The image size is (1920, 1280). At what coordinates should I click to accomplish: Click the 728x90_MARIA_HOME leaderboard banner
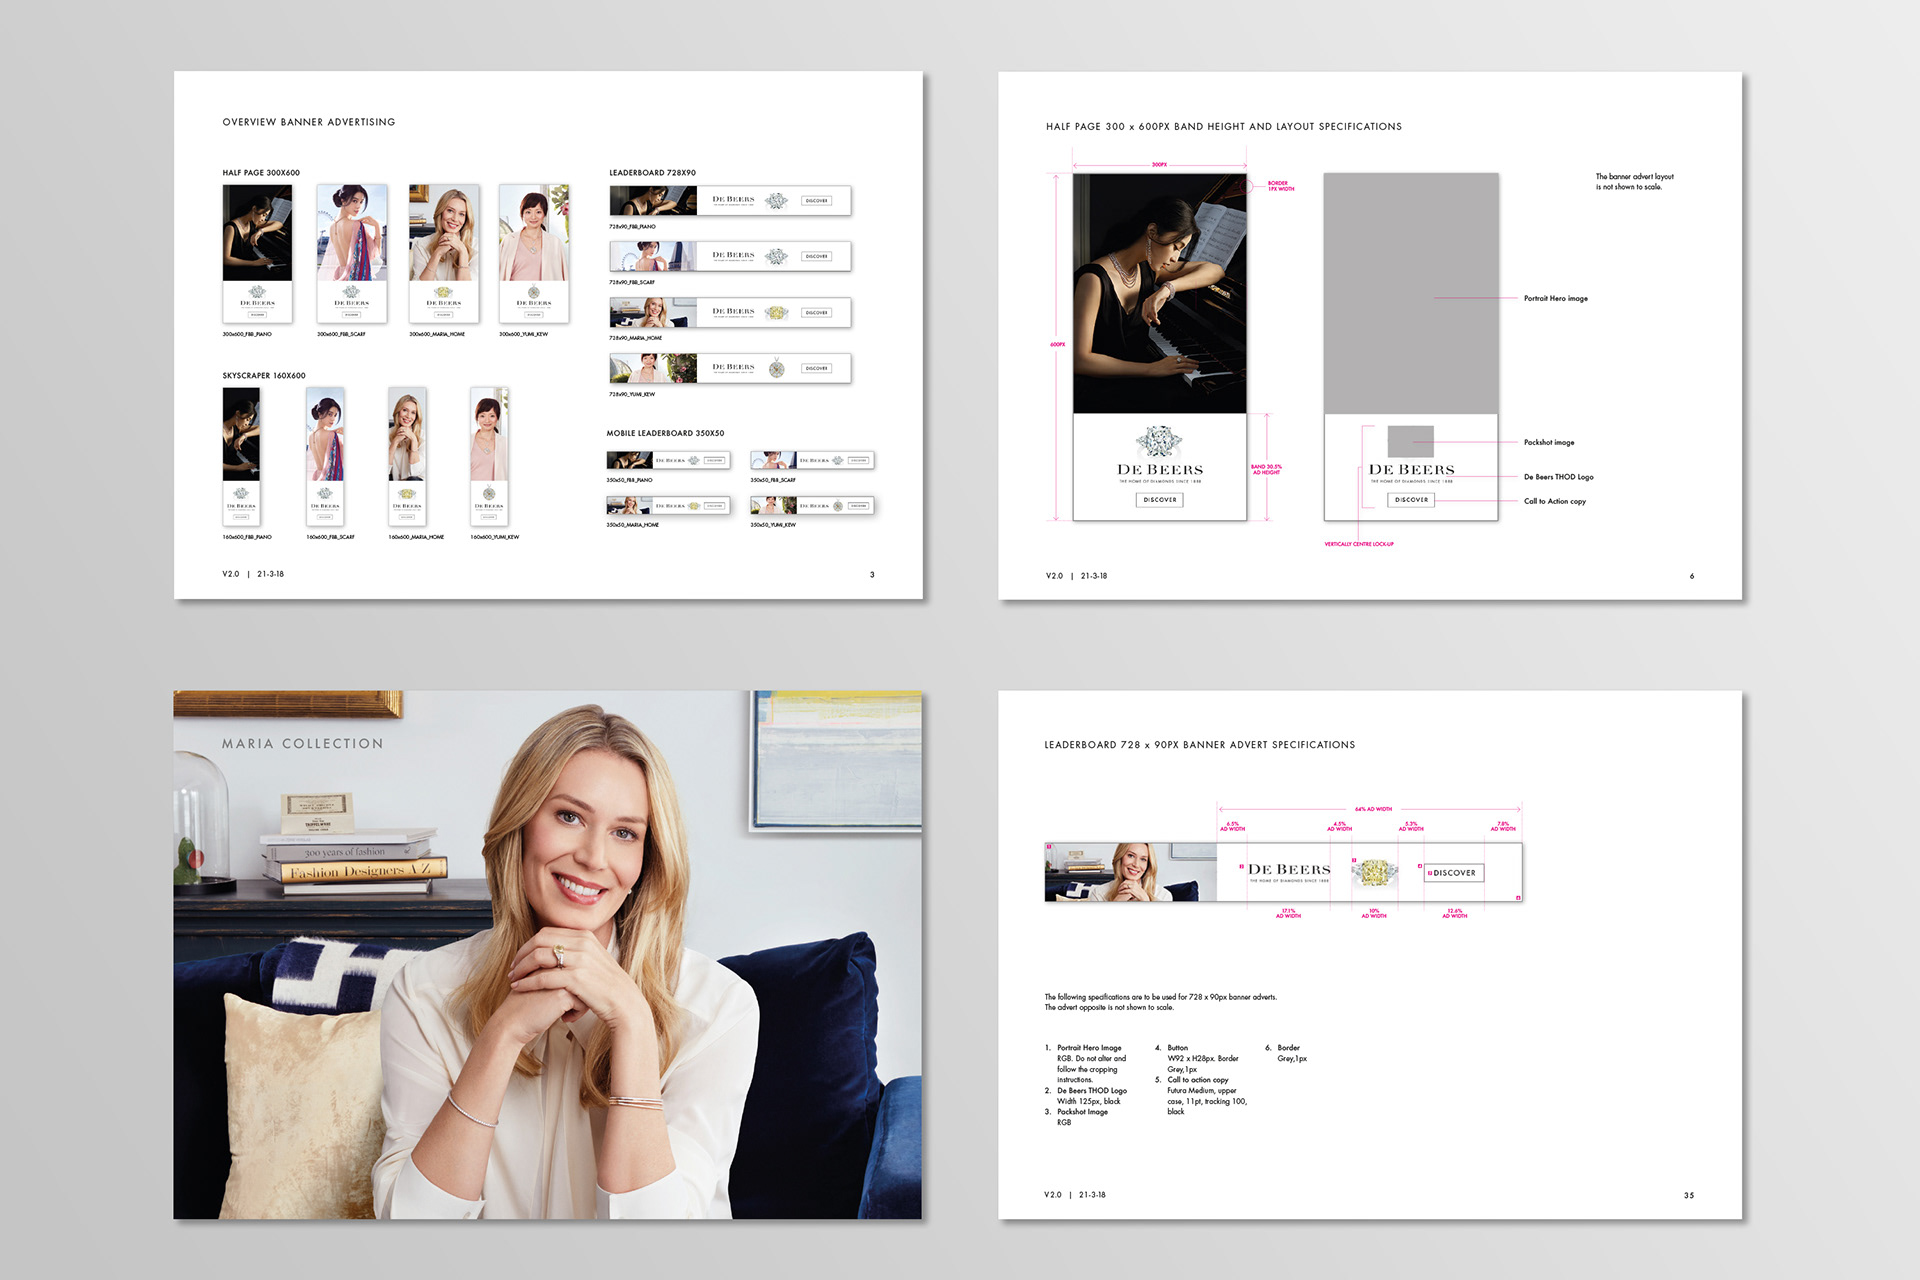pyautogui.click(x=730, y=313)
